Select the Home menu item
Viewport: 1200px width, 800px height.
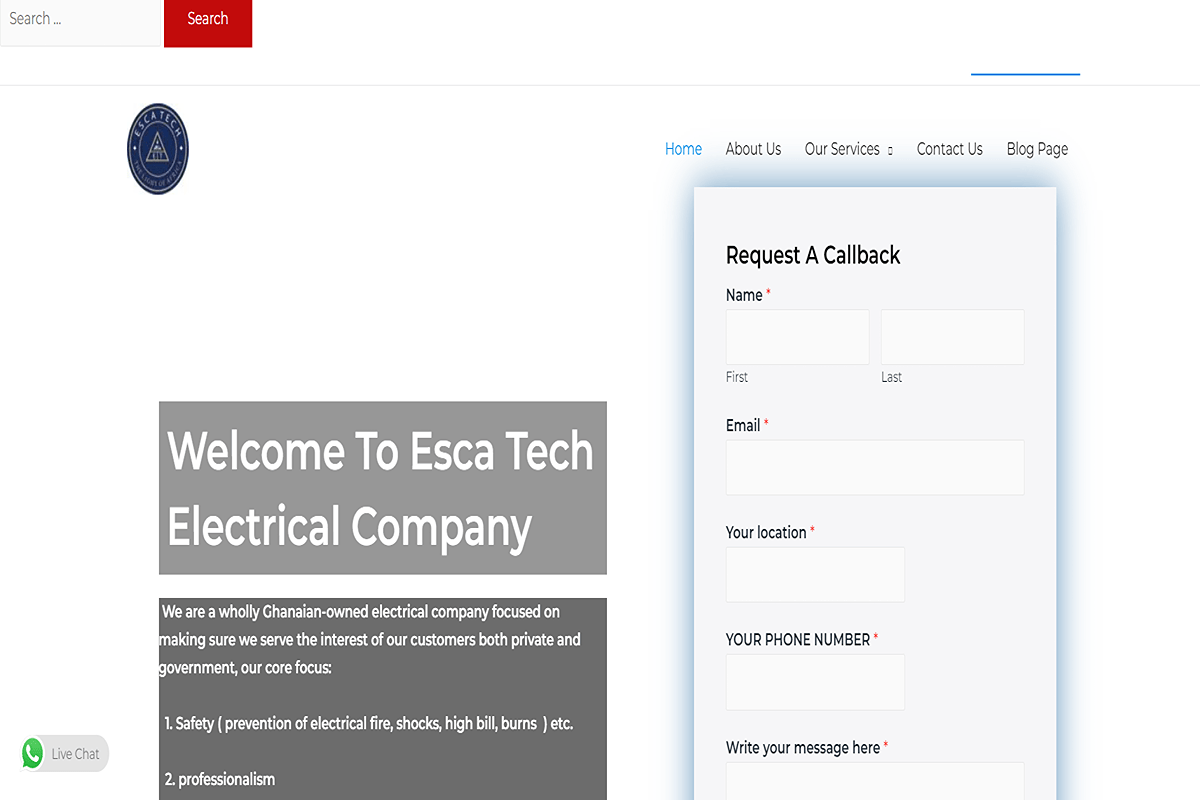(x=683, y=148)
